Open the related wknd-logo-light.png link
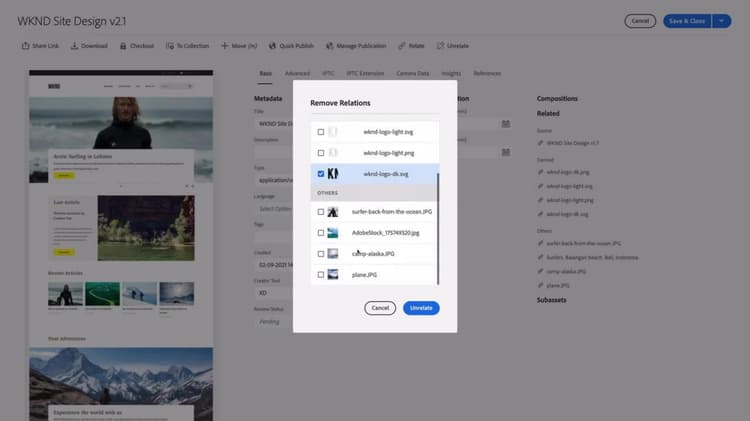Screen dimensions: 750x421 coord(570,200)
